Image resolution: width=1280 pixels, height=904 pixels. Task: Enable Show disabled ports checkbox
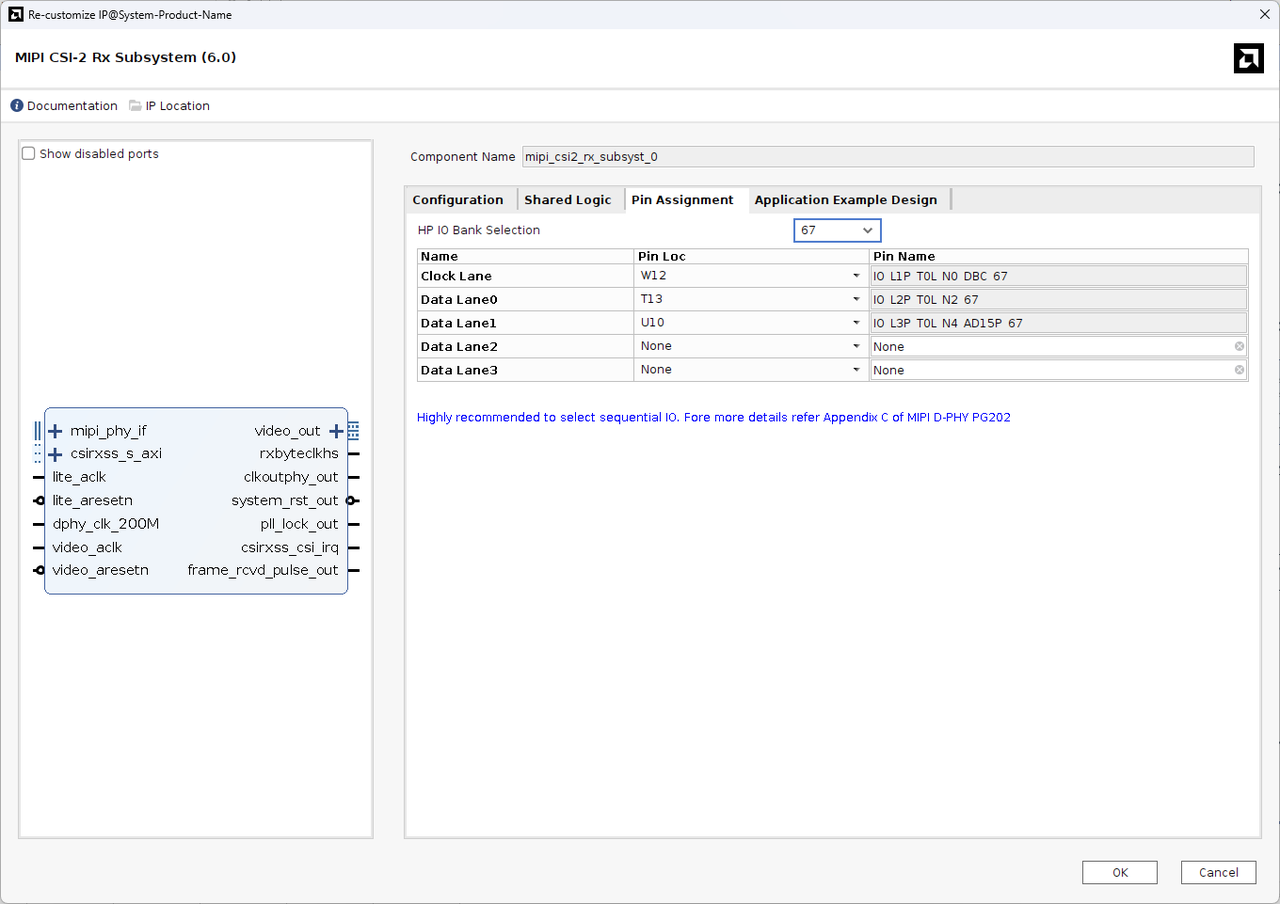pos(29,154)
